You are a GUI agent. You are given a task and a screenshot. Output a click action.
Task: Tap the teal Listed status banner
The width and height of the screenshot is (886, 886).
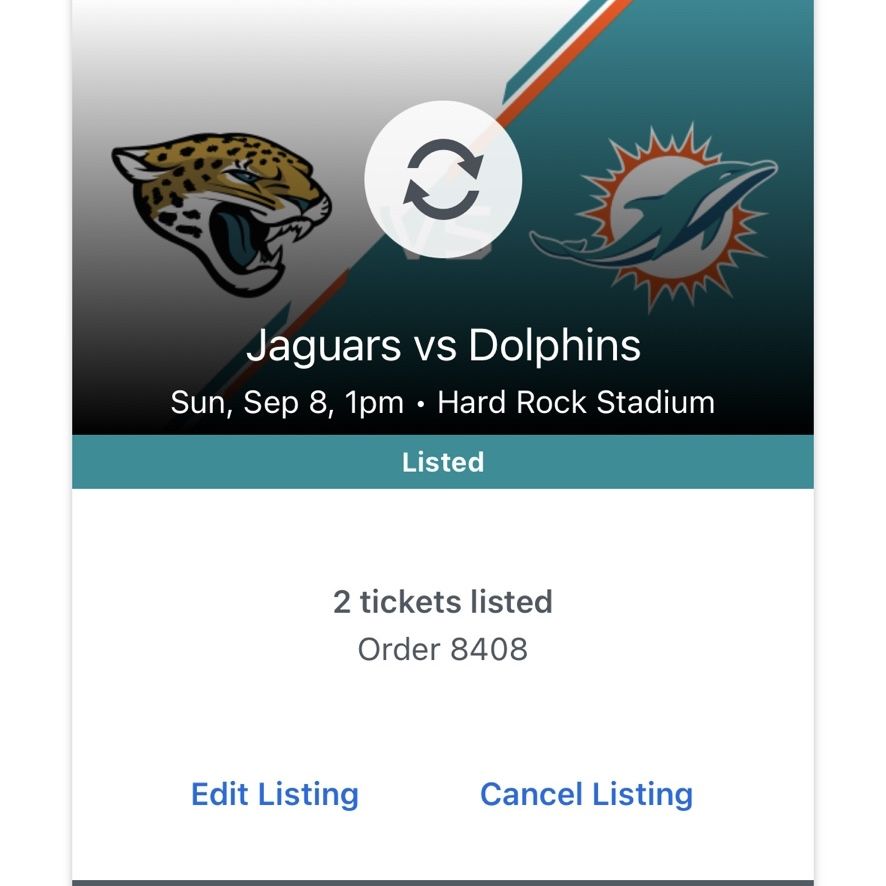443,462
